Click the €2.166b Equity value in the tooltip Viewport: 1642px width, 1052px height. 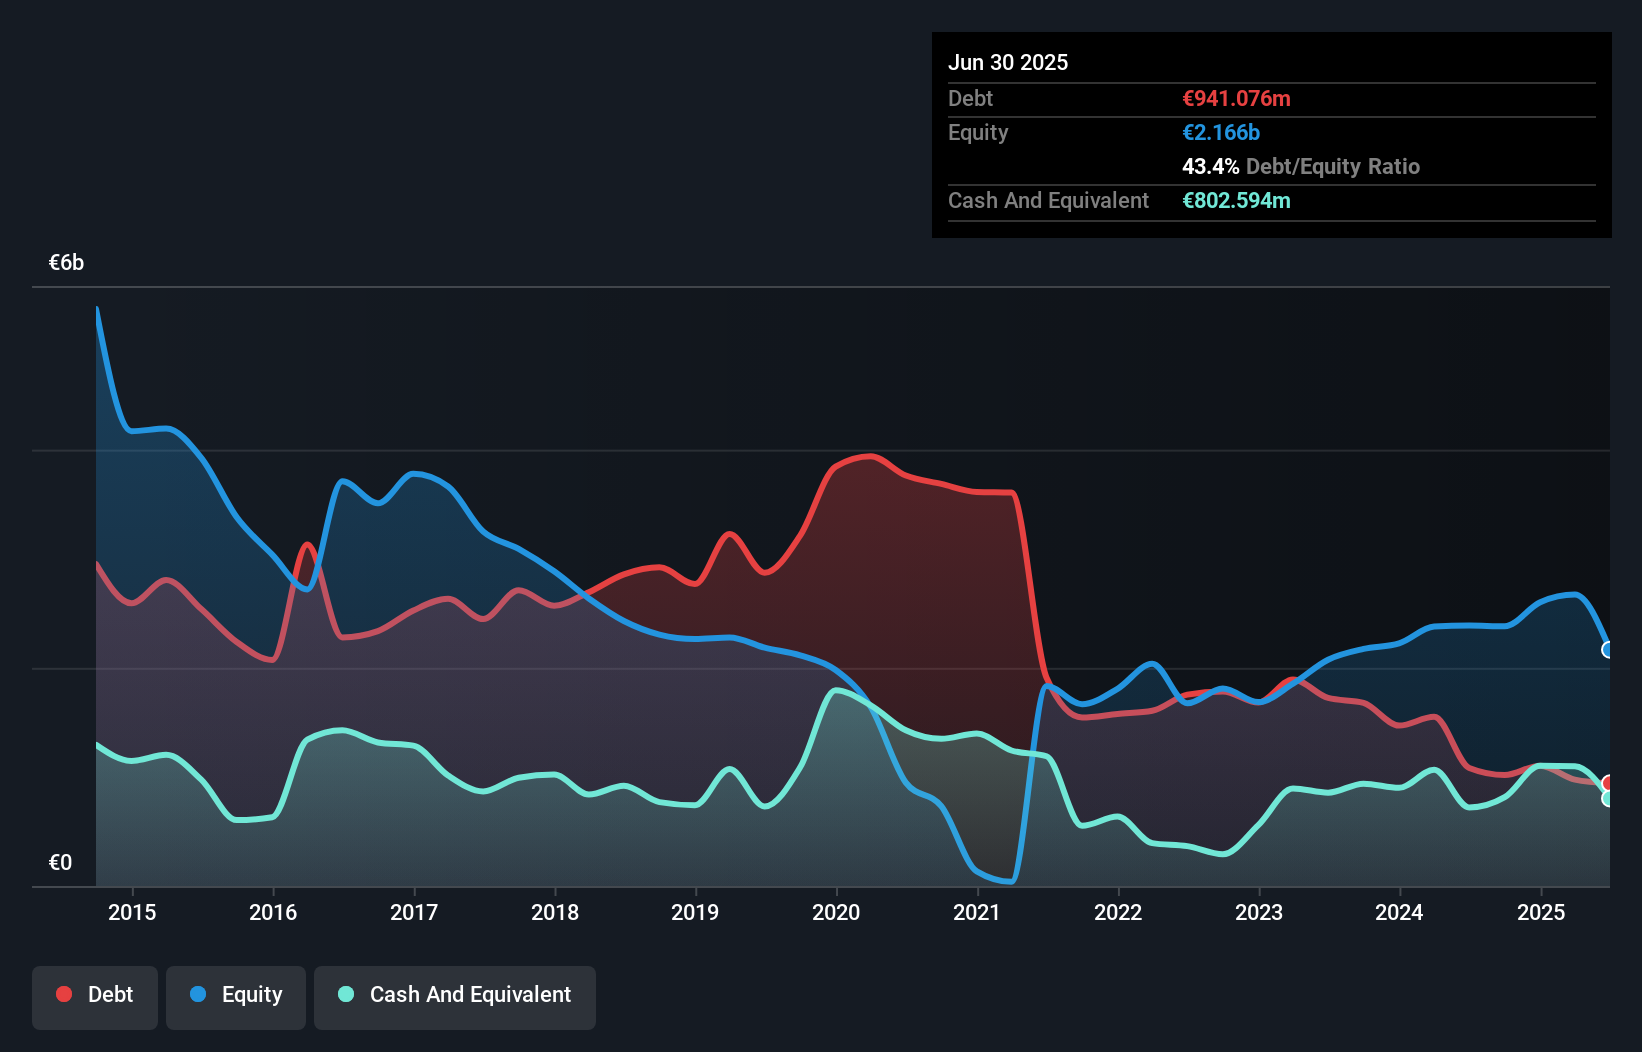1221,132
